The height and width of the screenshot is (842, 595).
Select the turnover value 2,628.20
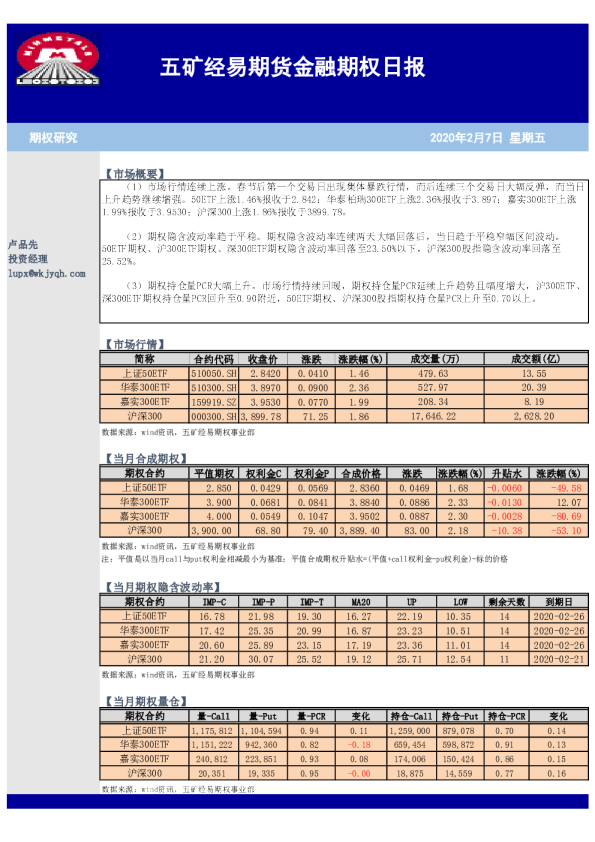click(534, 416)
